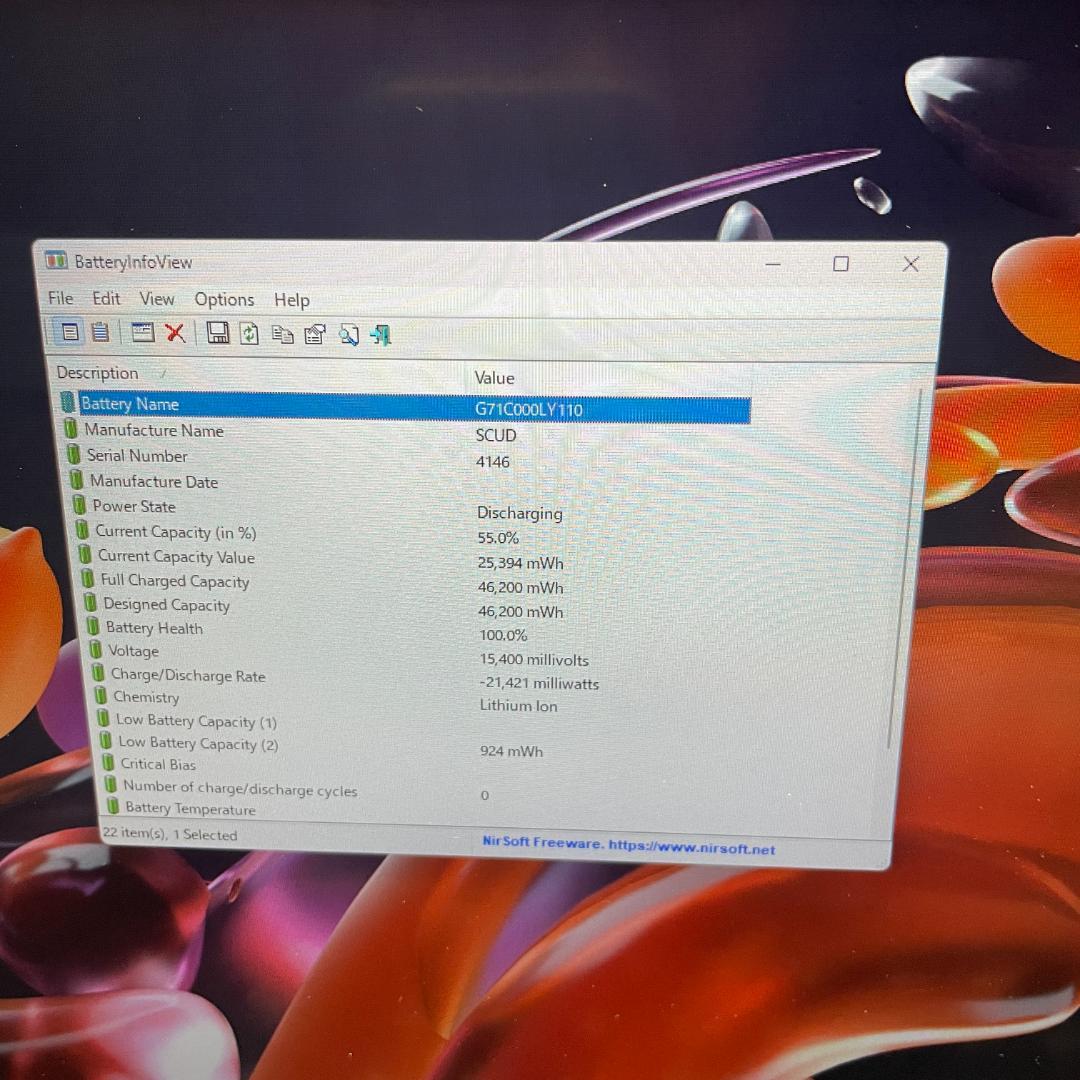Open Properties from the toolbar icon
1080x1080 pixels.
point(315,335)
